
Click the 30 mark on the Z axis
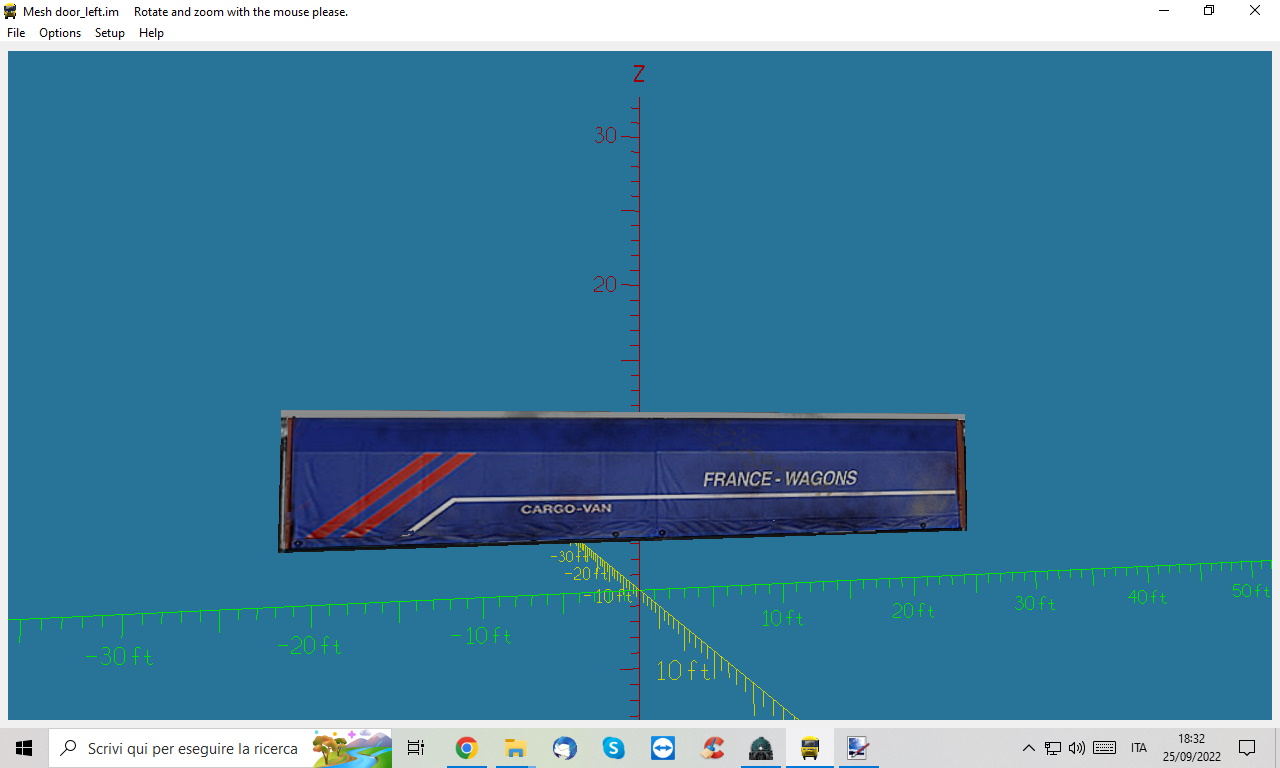[x=606, y=135]
